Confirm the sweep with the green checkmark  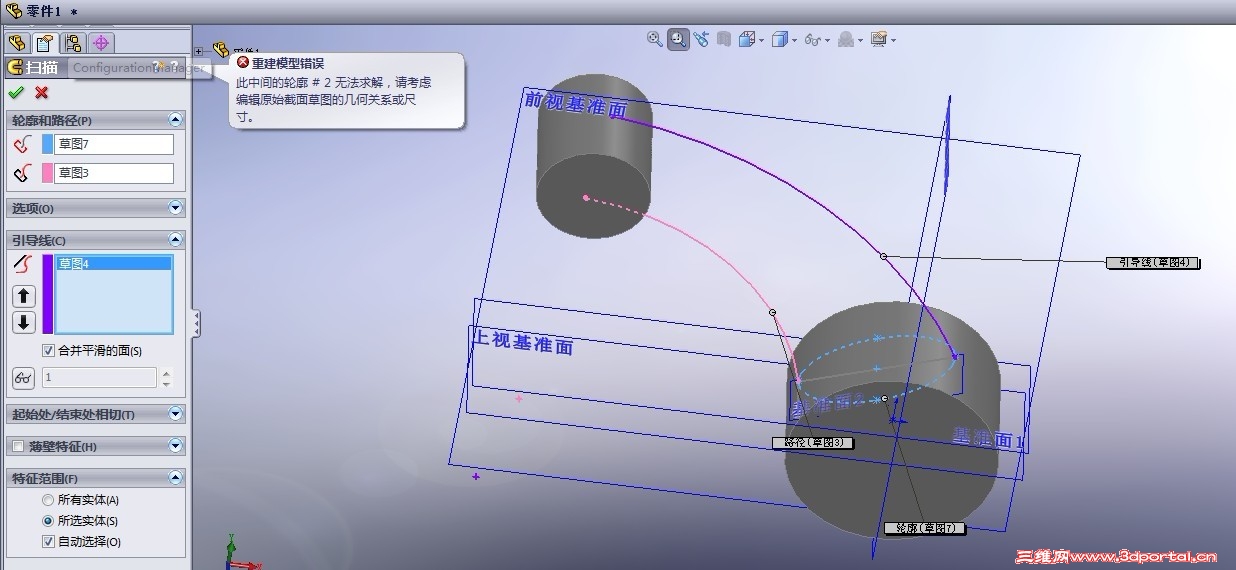pyautogui.click(x=15, y=92)
